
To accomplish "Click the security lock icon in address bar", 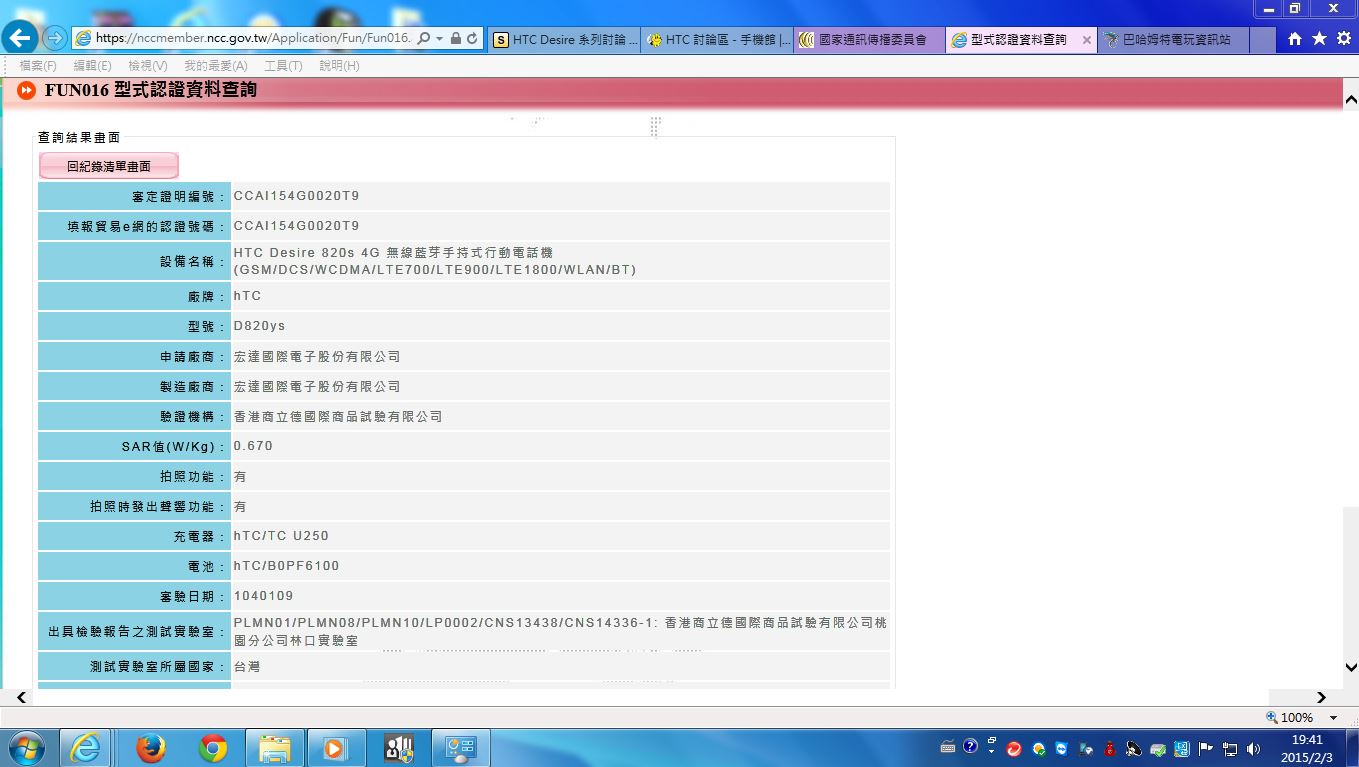I will pos(455,39).
